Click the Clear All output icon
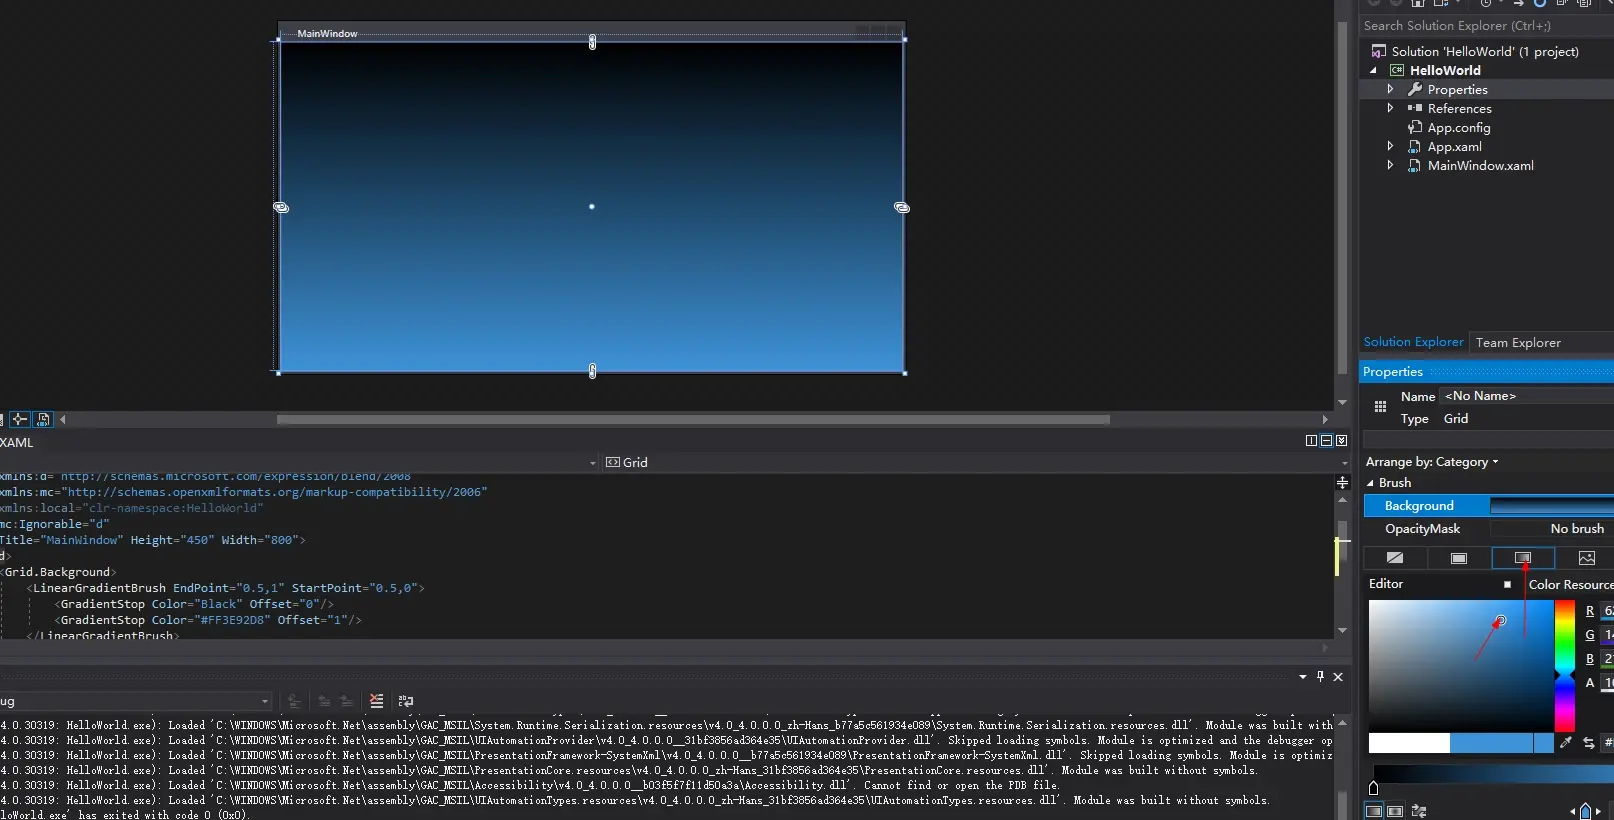The height and width of the screenshot is (820, 1614). 376,701
